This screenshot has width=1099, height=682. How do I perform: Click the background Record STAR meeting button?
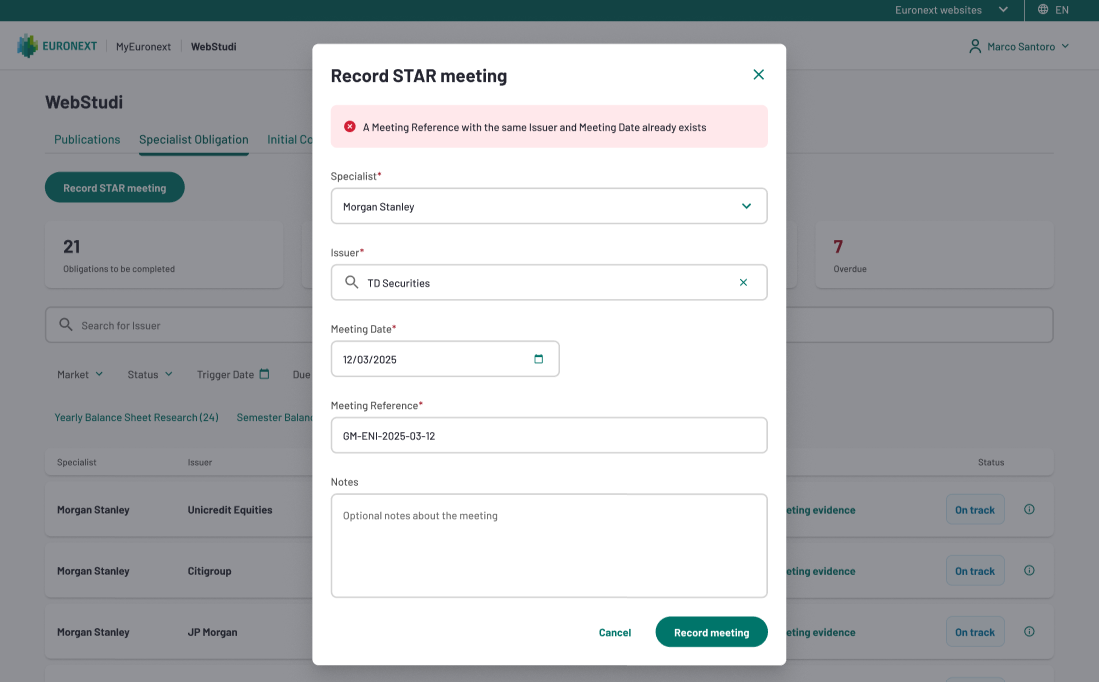coord(115,188)
